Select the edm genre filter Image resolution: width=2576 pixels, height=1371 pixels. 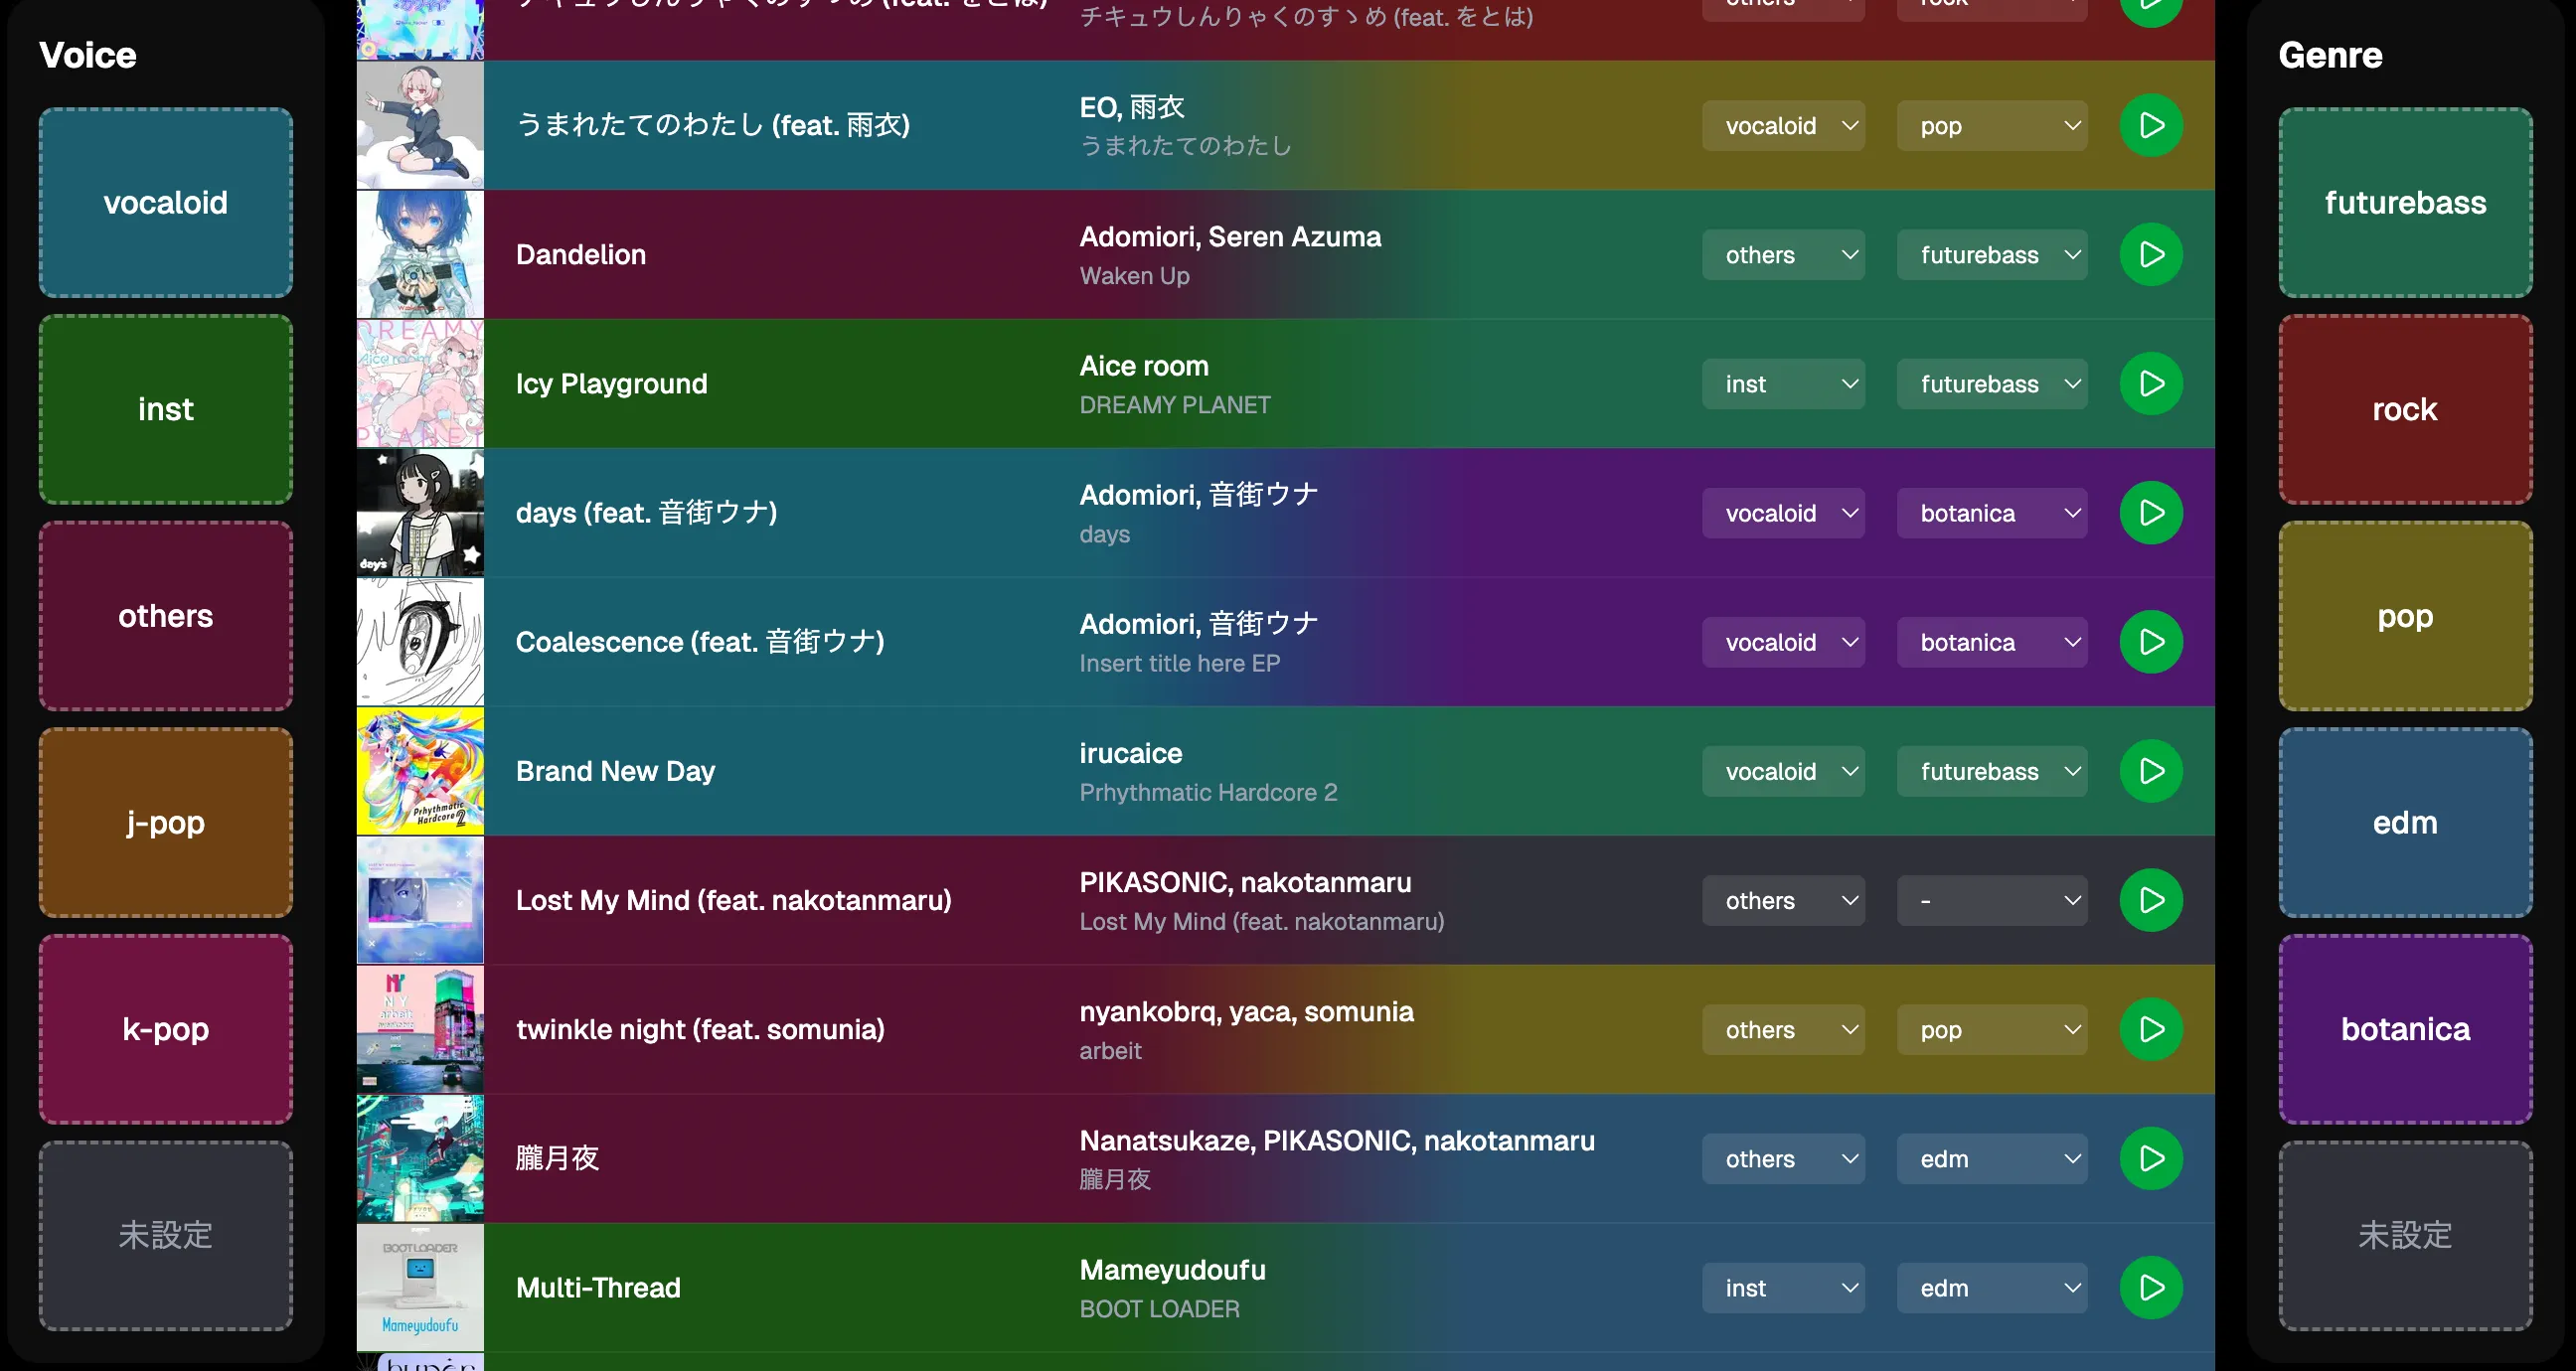tap(2405, 822)
